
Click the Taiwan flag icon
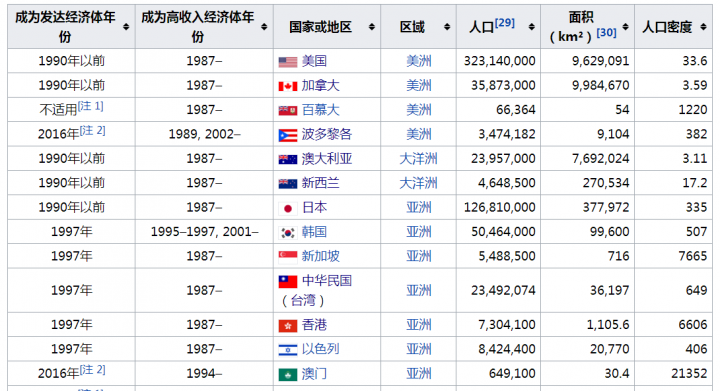coord(288,281)
